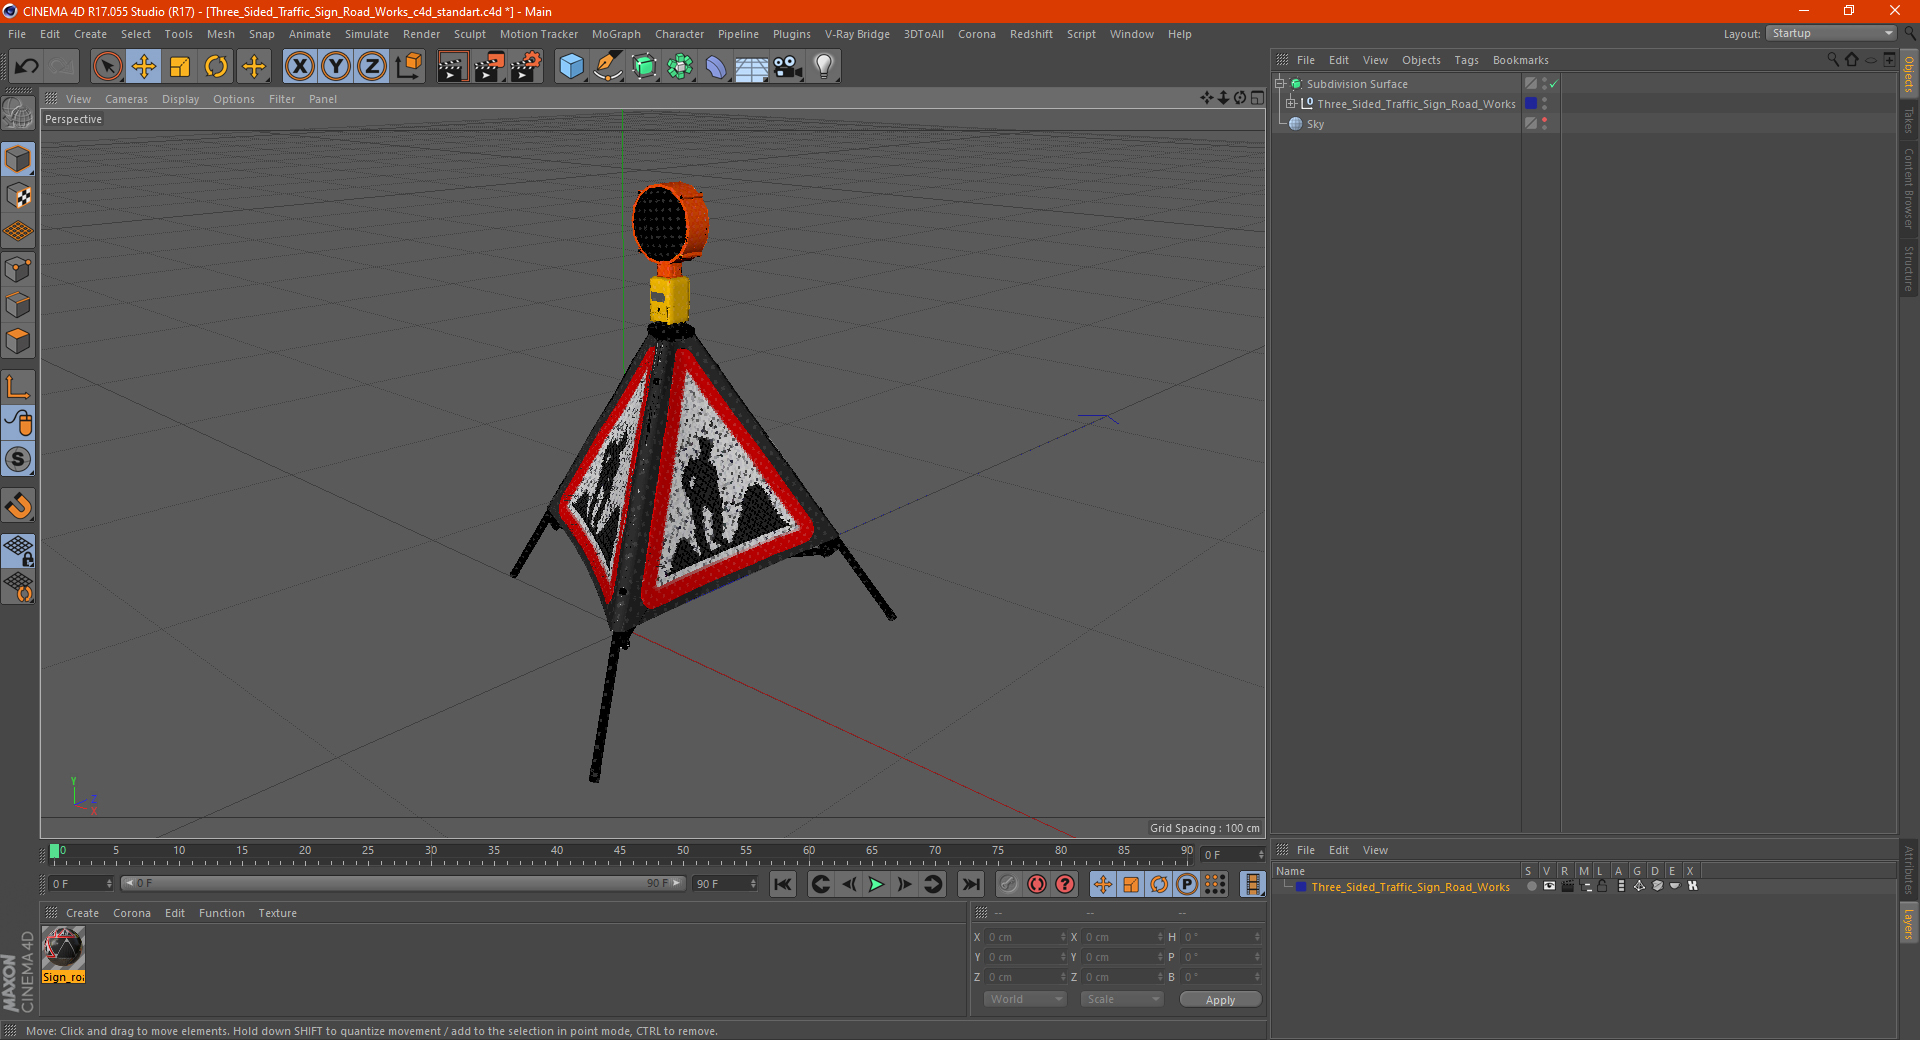This screenshot has width=1920, height=1040.
Task: Click the end frame 90 F field
Action: pos(726,884)
